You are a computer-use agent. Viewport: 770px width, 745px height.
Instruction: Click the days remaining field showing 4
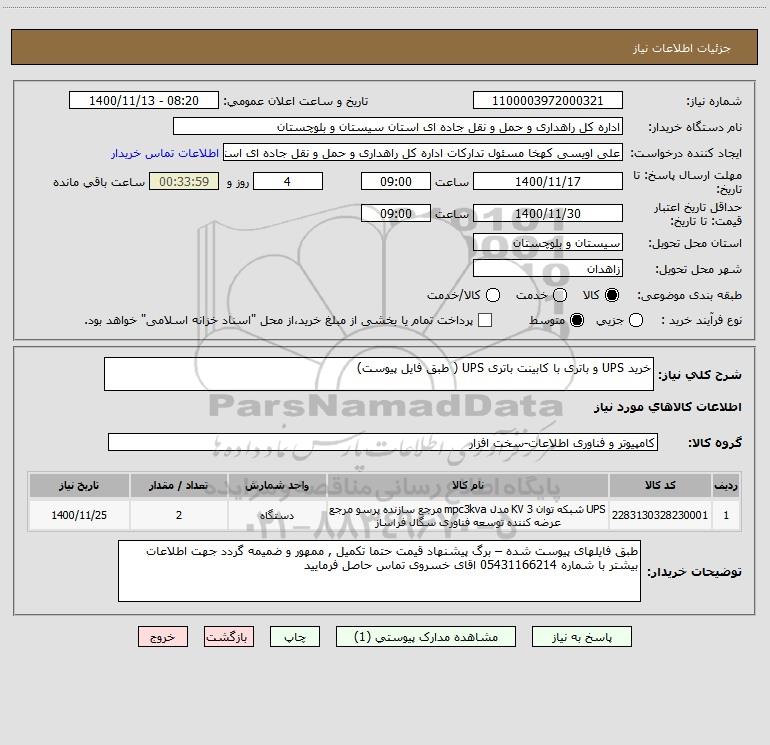click(288, 181)
